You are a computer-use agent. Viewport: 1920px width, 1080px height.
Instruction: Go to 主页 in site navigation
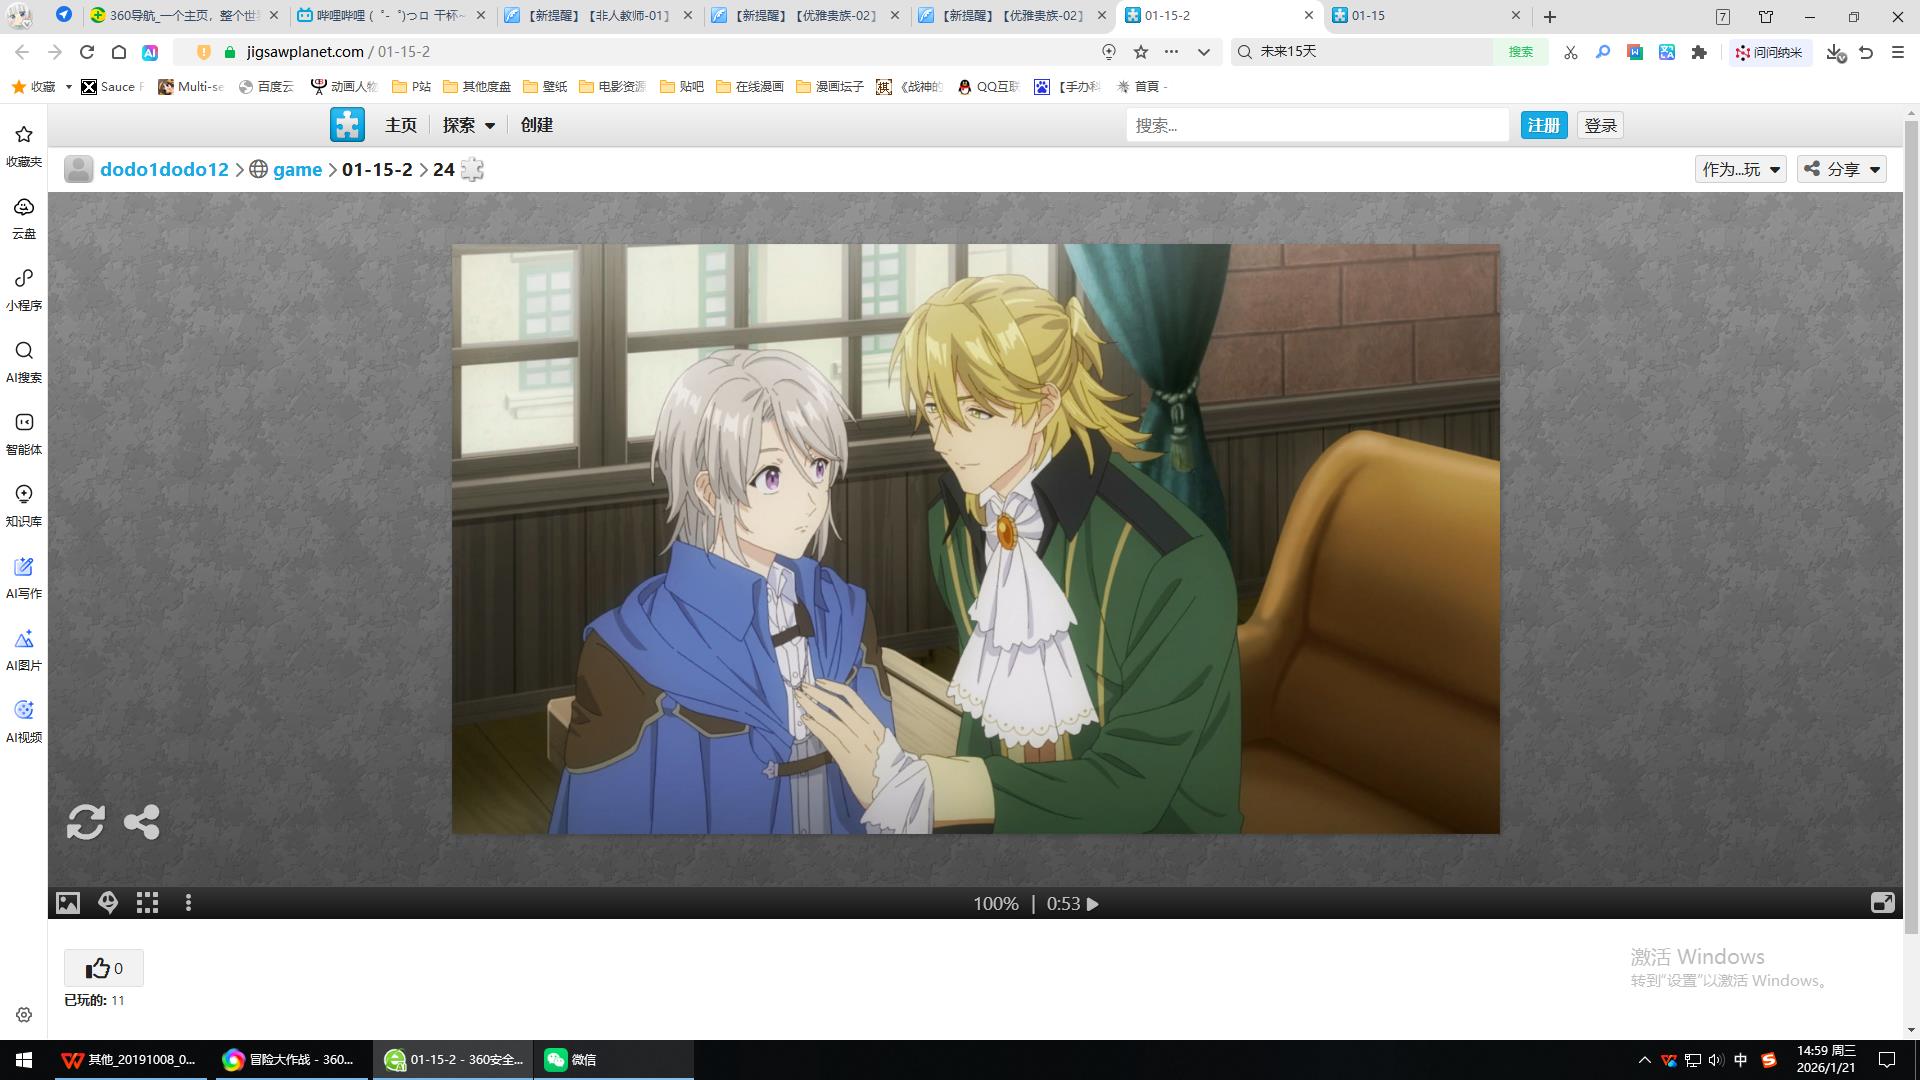(x=401, y=125)
